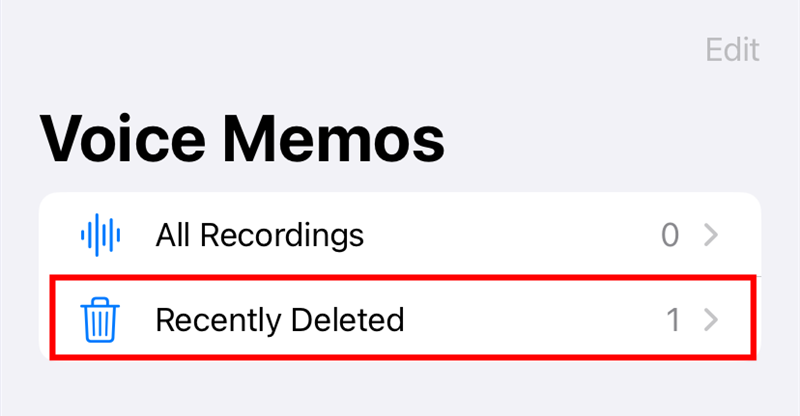This screenshot has height=416, width=800.
Task: Select the "Recently Deleted" text label
Action: 279,320
